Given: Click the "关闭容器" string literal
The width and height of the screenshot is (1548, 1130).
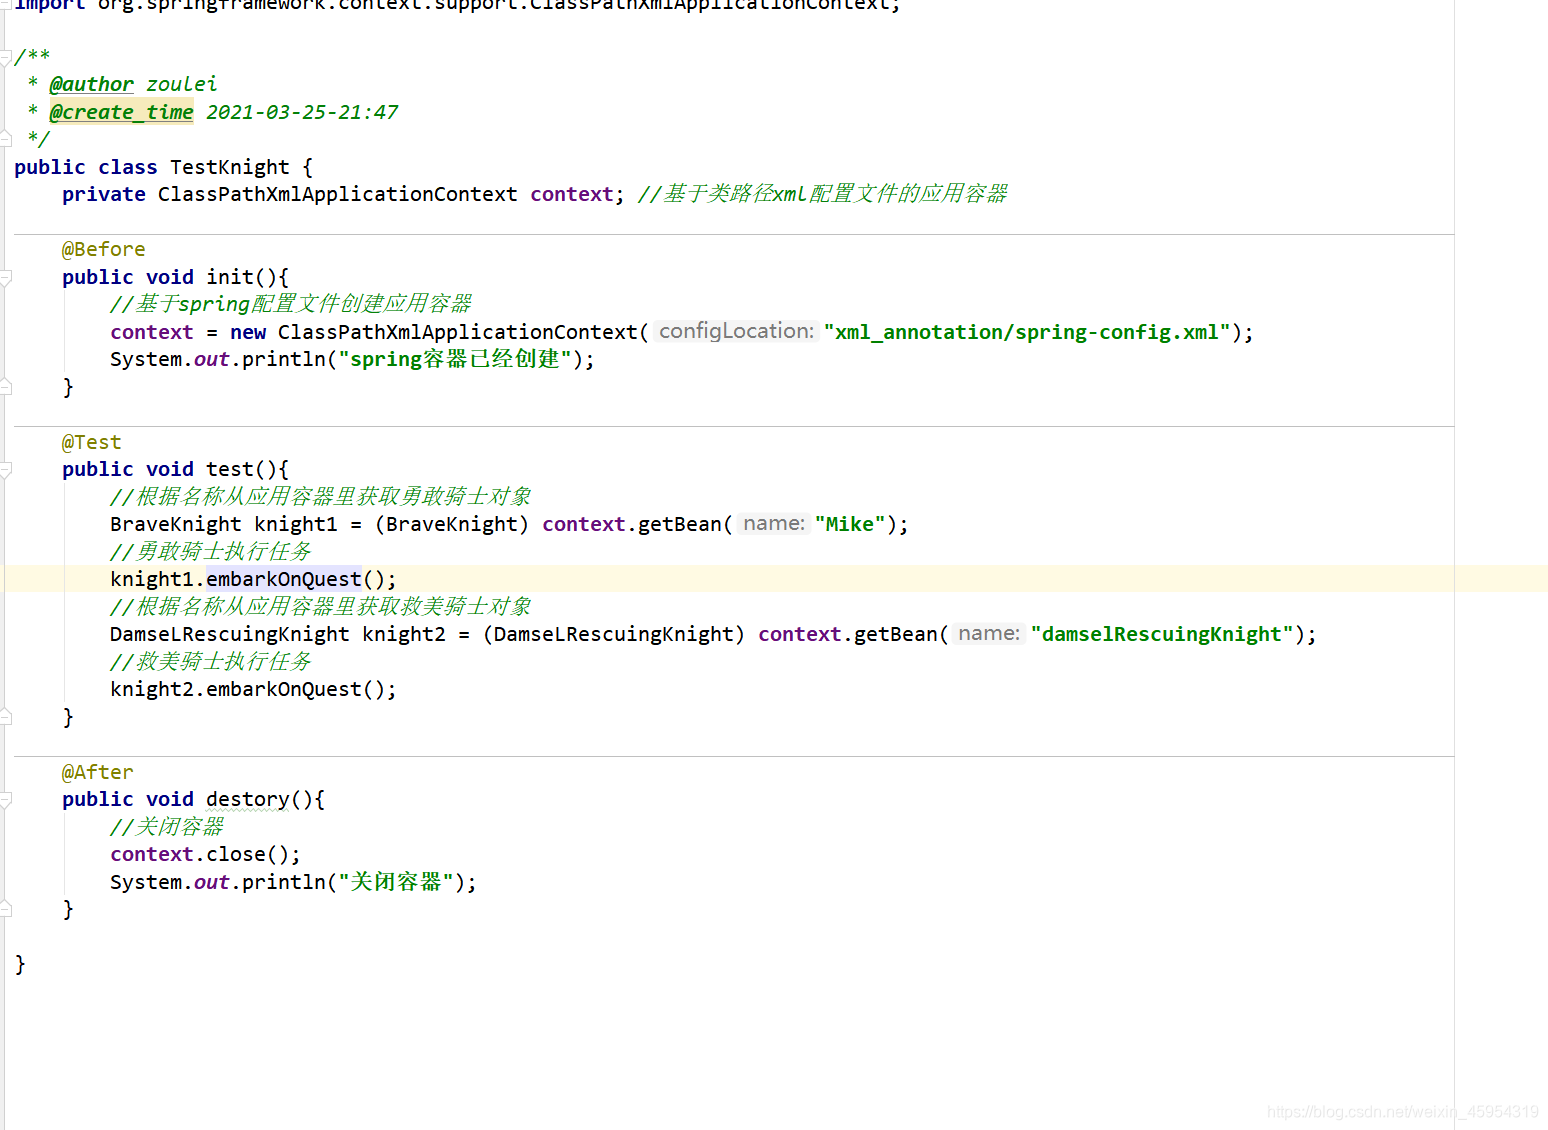Looking at the screenshot, I should [396, 882].
